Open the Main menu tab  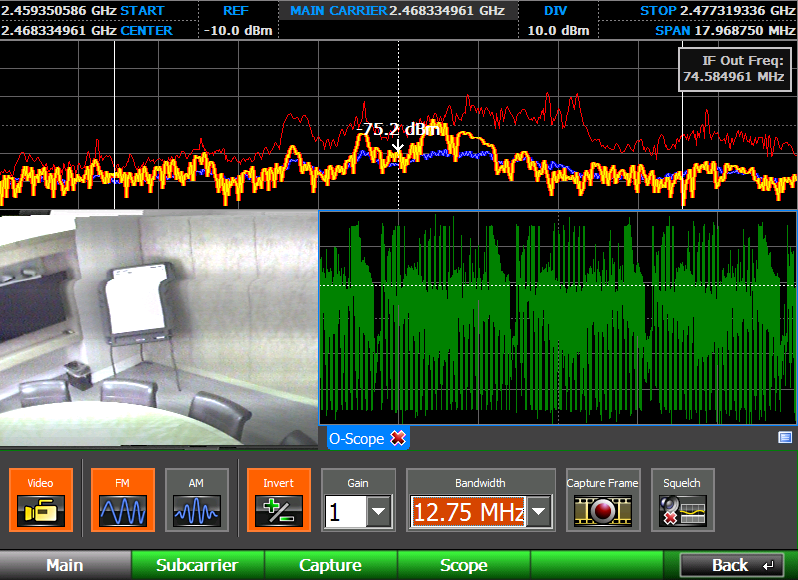pos(65,565)
